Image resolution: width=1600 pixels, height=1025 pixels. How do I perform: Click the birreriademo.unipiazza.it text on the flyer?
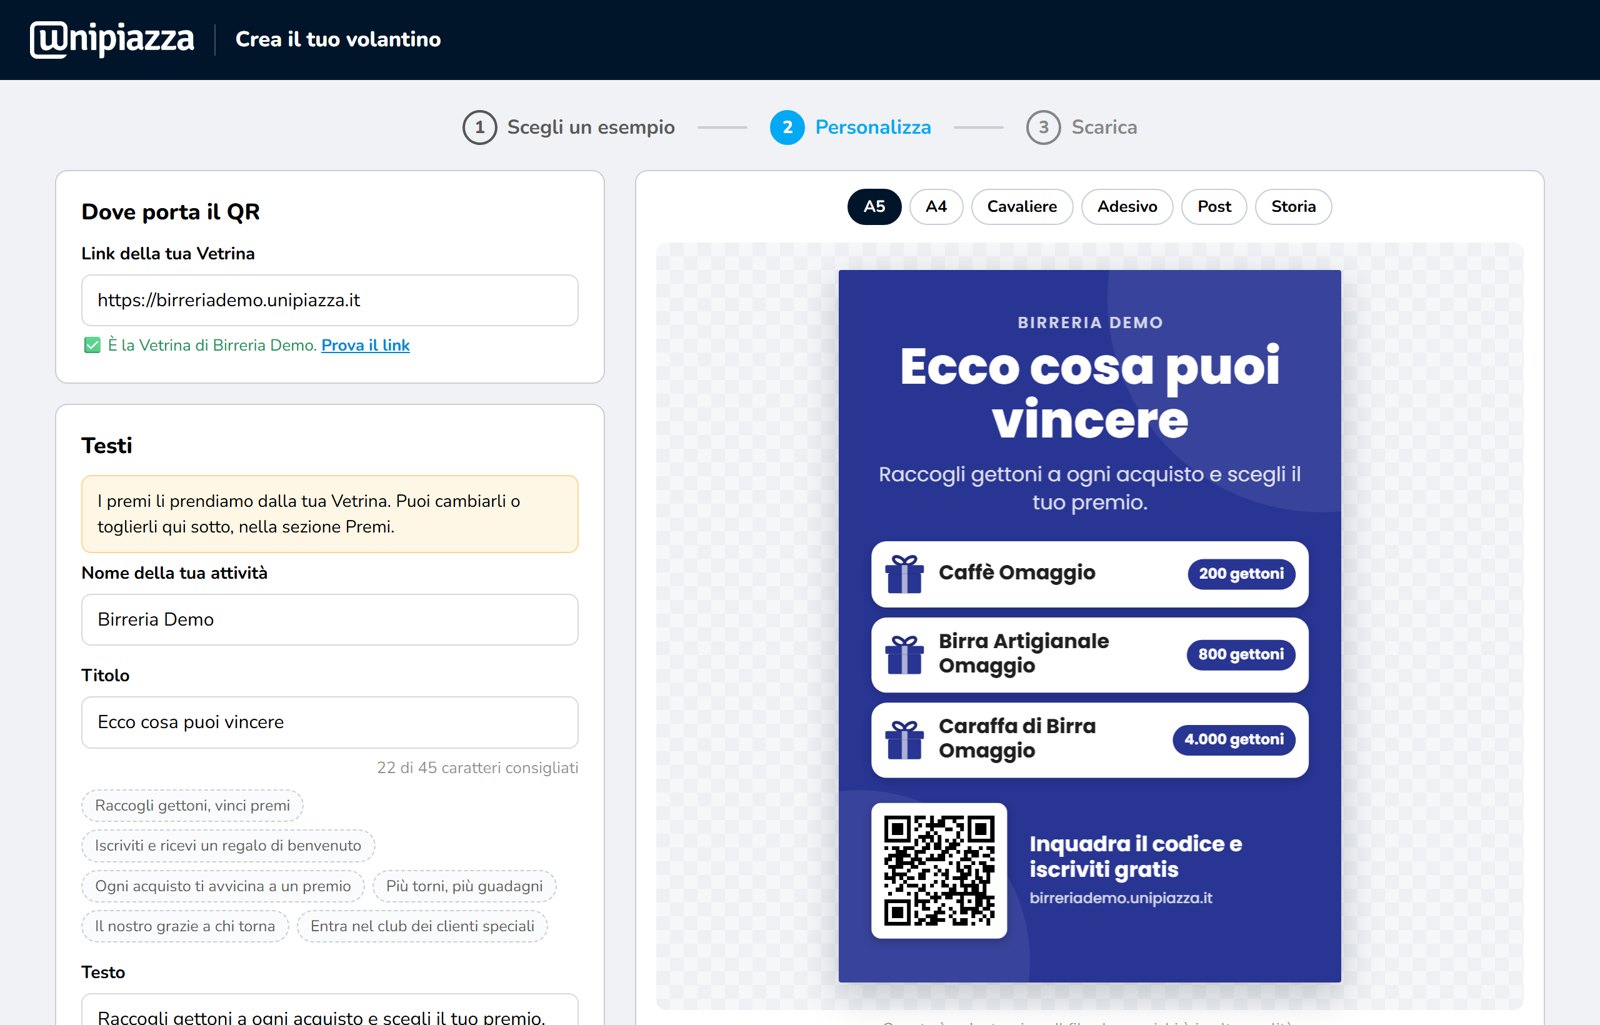click(x=1121, y=898)
